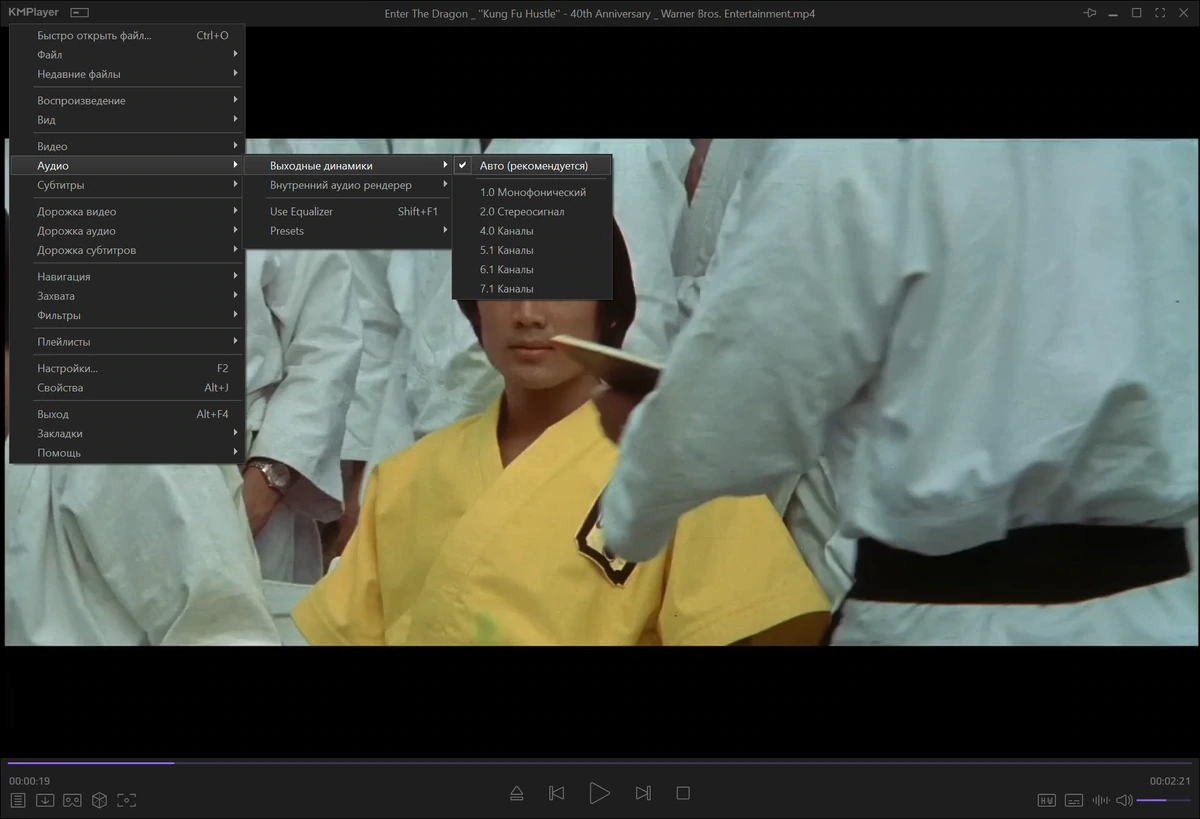The height and width of the screenshot is (819, 1200).
Task: Seek on the video progress bar
Action: coord(600,763)
